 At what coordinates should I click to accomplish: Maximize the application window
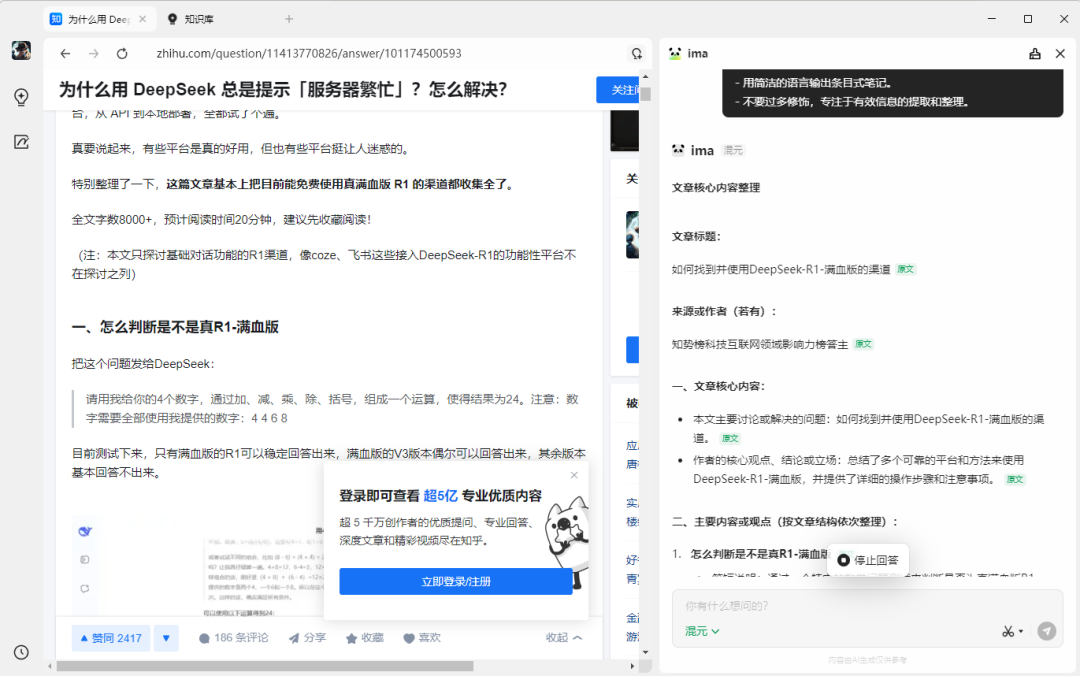point(1028,19)
